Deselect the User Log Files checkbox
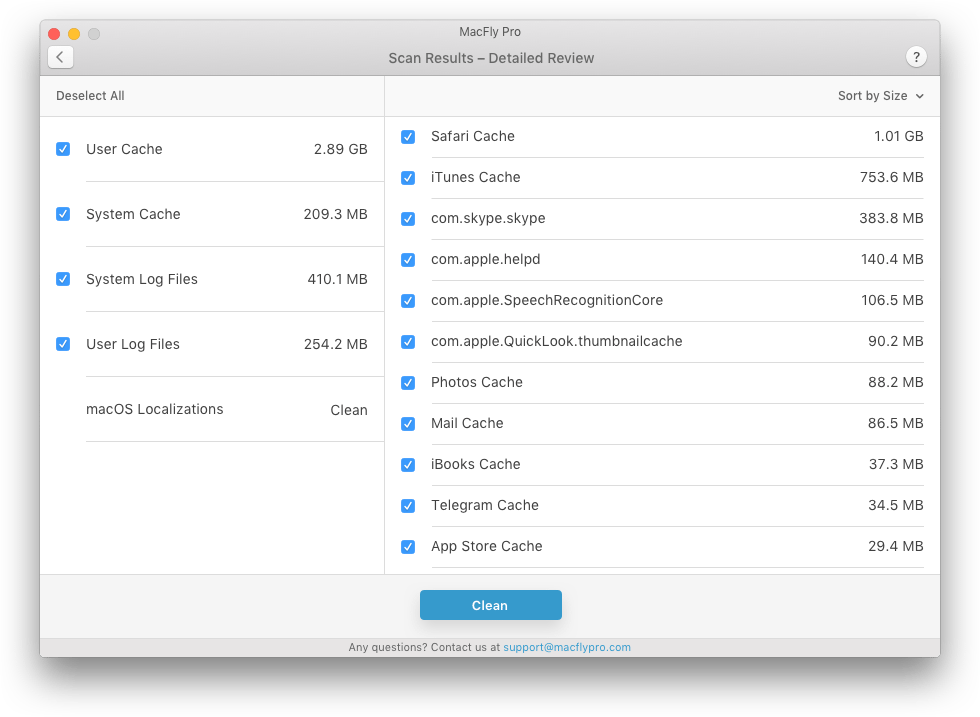 pyautogui.click(x=63, y=344)
